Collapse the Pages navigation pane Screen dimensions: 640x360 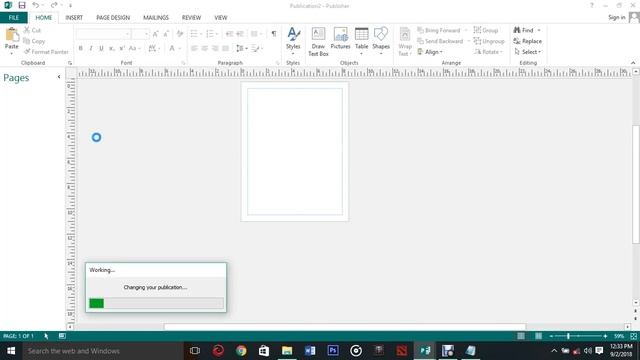pyautogui.click(x=59, y=77)
